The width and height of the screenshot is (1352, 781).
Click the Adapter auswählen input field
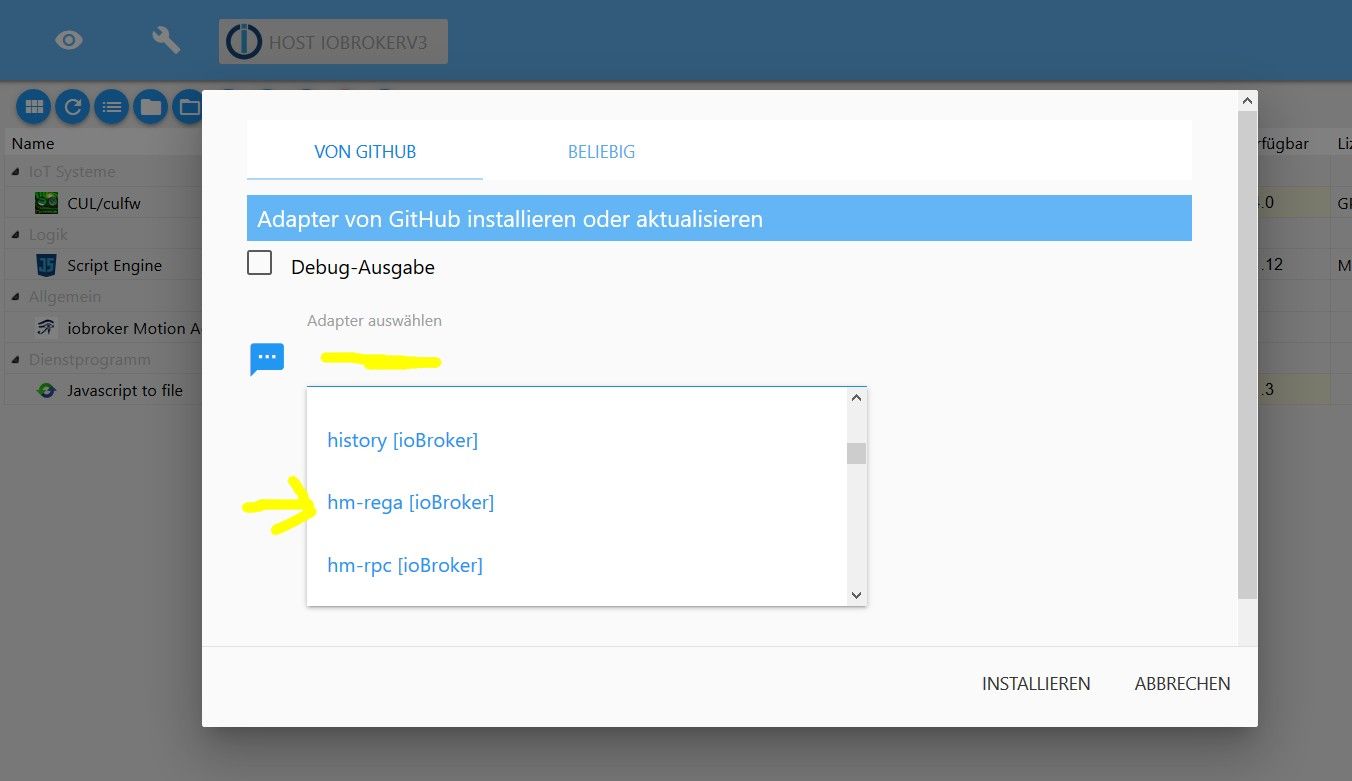point(587,362)
